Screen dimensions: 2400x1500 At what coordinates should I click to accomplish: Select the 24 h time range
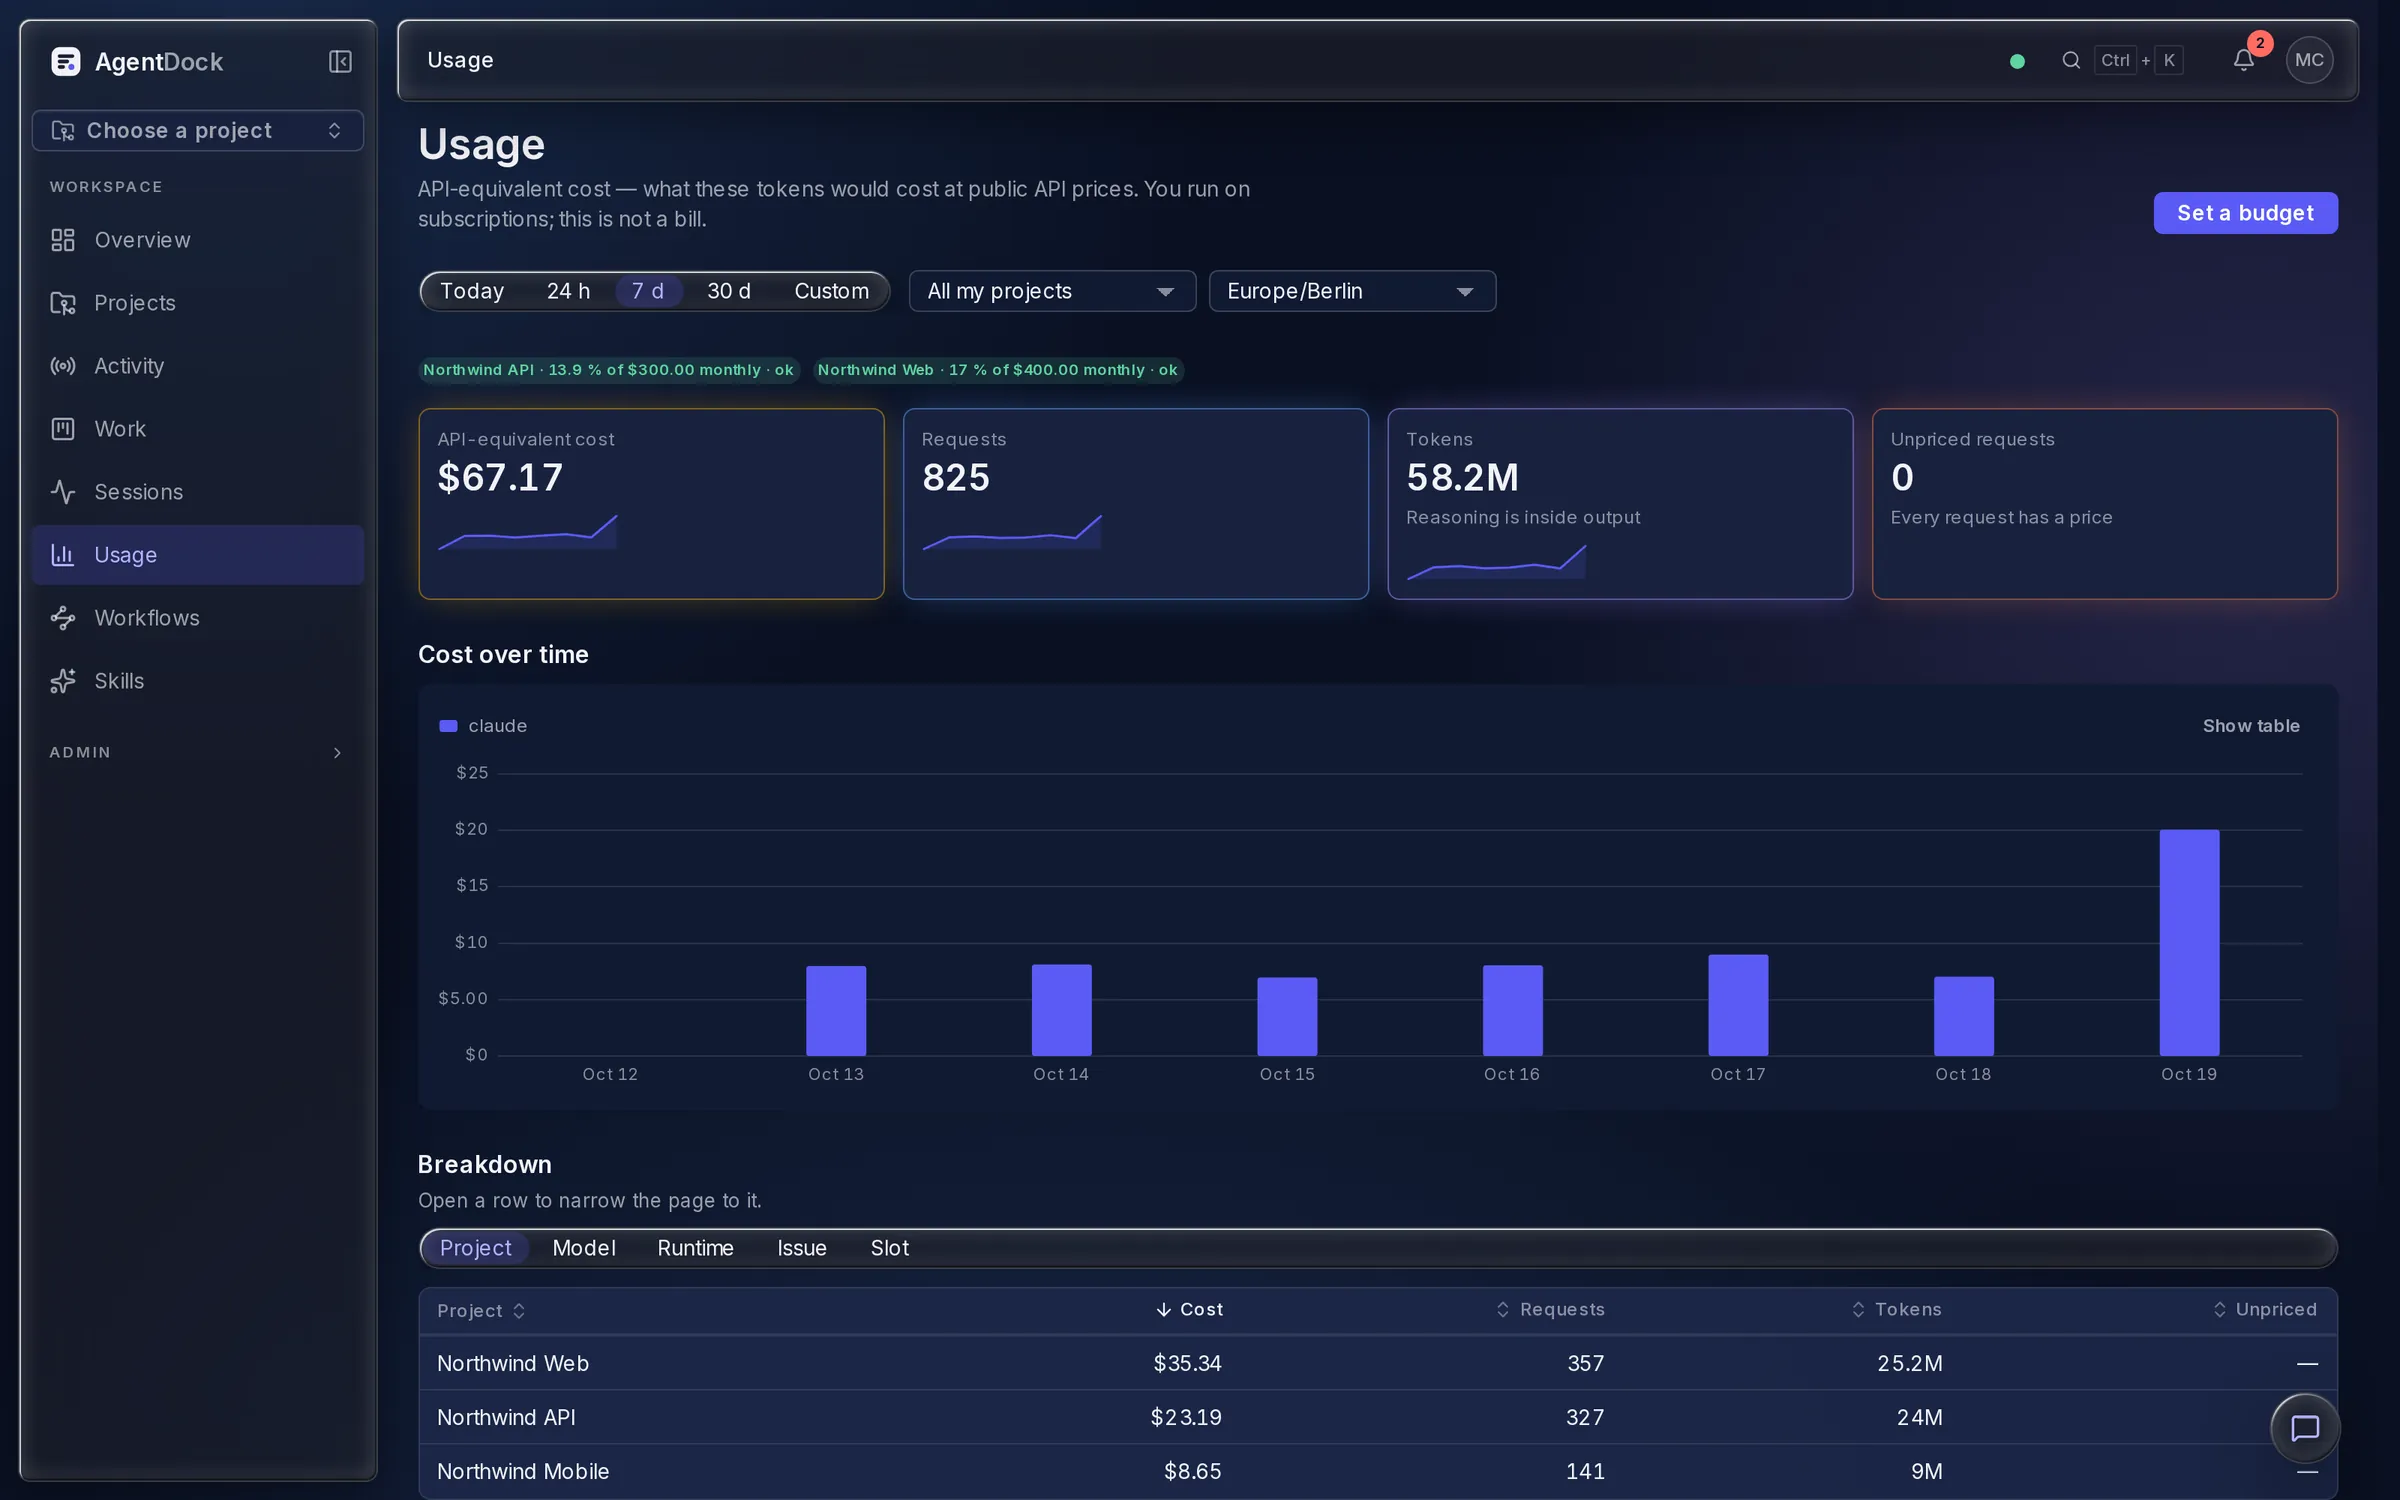point(568,291)
